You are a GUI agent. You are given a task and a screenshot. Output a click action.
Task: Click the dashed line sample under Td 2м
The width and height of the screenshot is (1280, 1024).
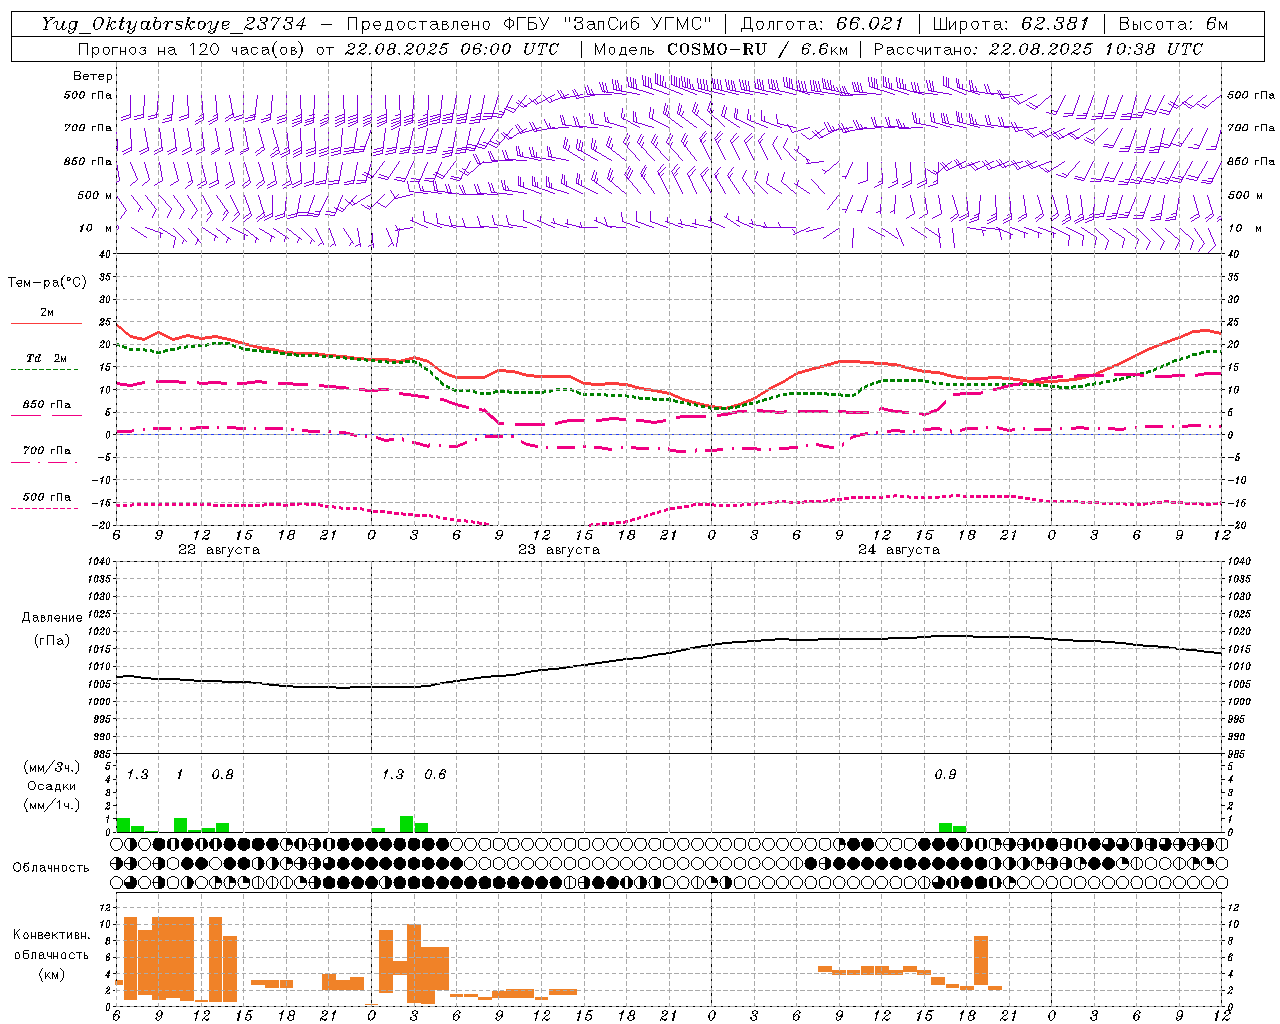44,370
